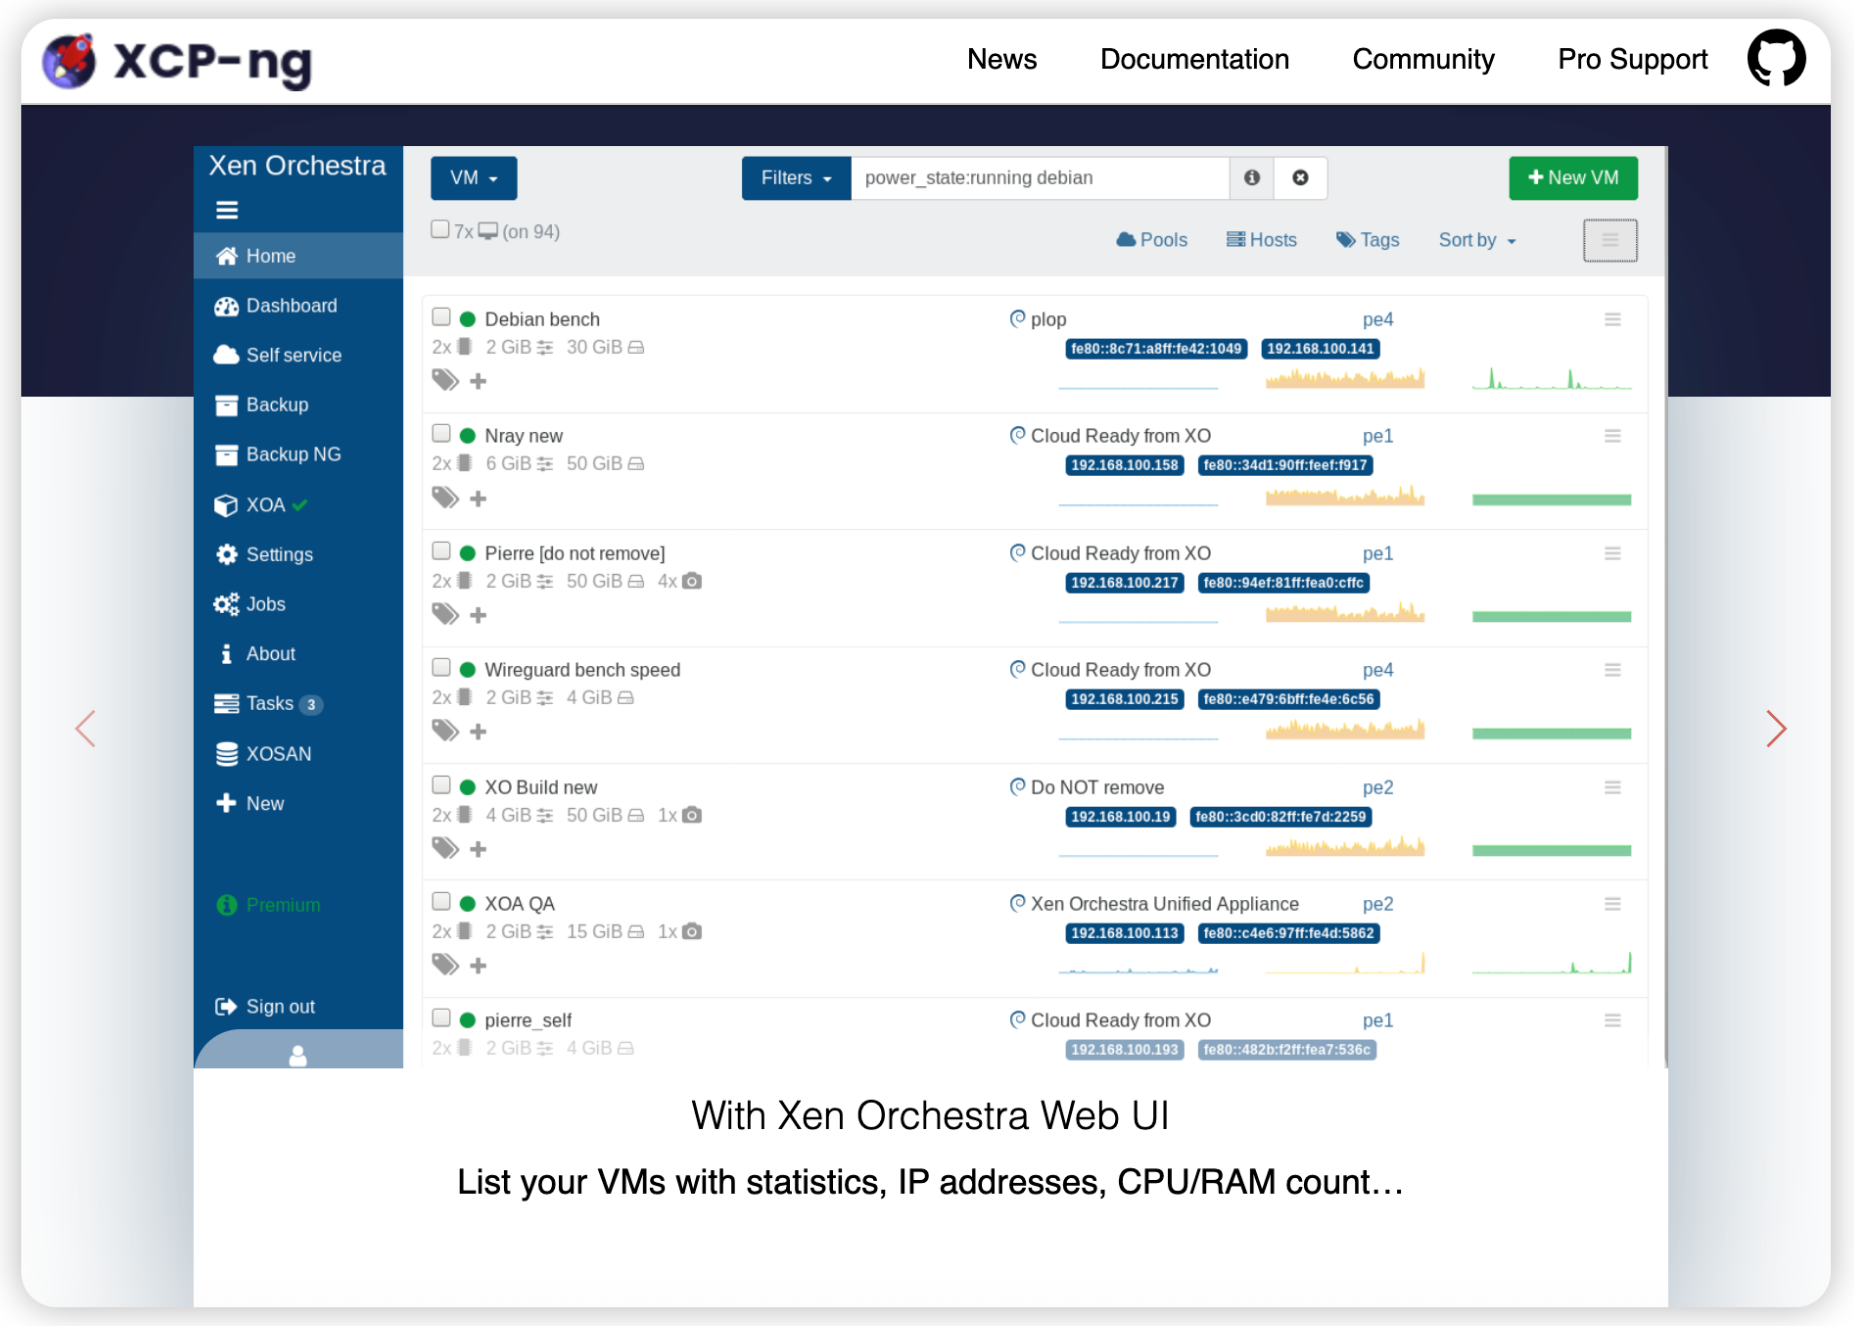Add a tag to Nray new
Screen dimensions: 1854x1326
pos(478,498)
